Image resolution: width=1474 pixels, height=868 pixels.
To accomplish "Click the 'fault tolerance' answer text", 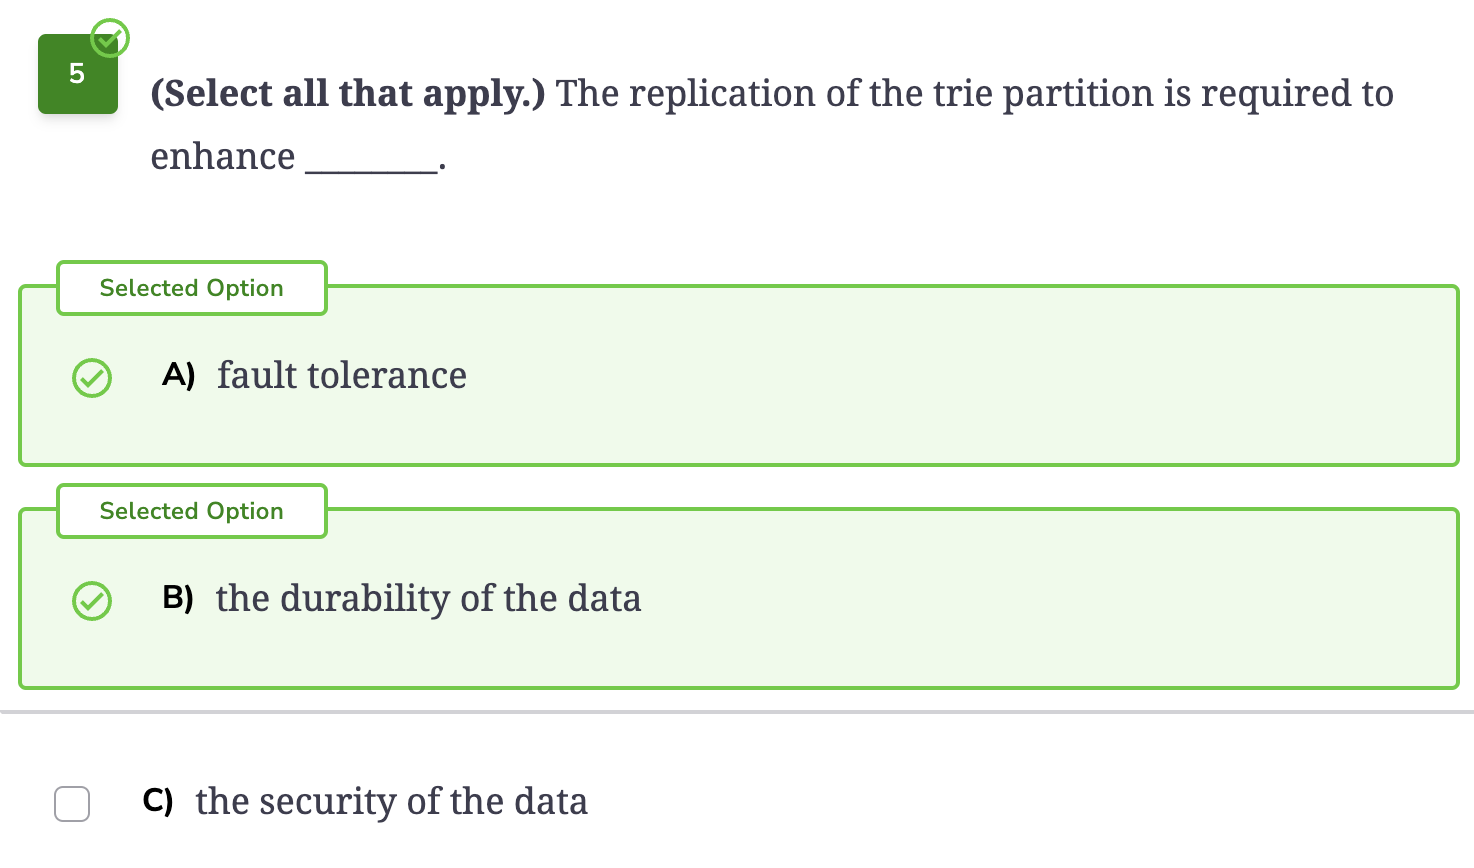I will click(342, 375).
